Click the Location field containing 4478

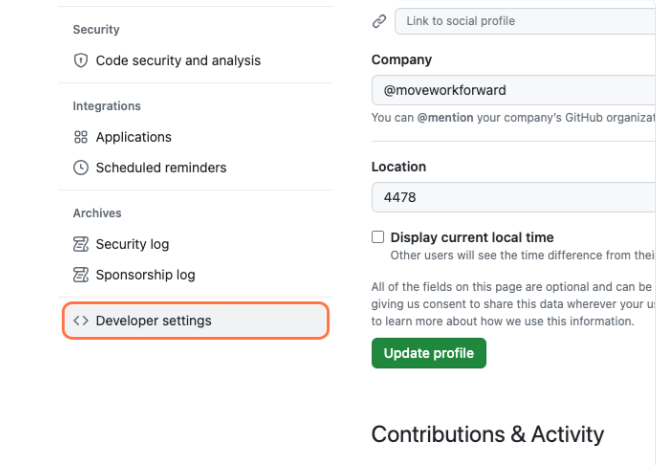[x=514, y=198]
